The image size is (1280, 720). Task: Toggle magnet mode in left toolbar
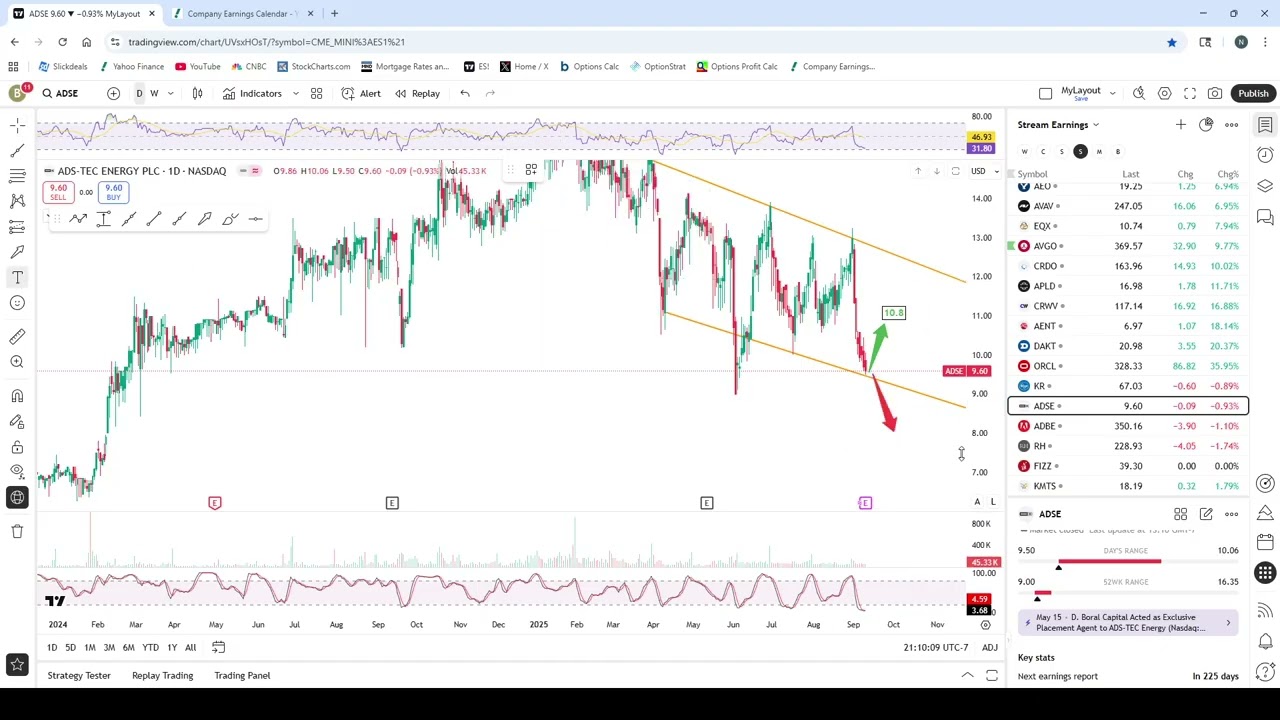[x=17, y=396]
